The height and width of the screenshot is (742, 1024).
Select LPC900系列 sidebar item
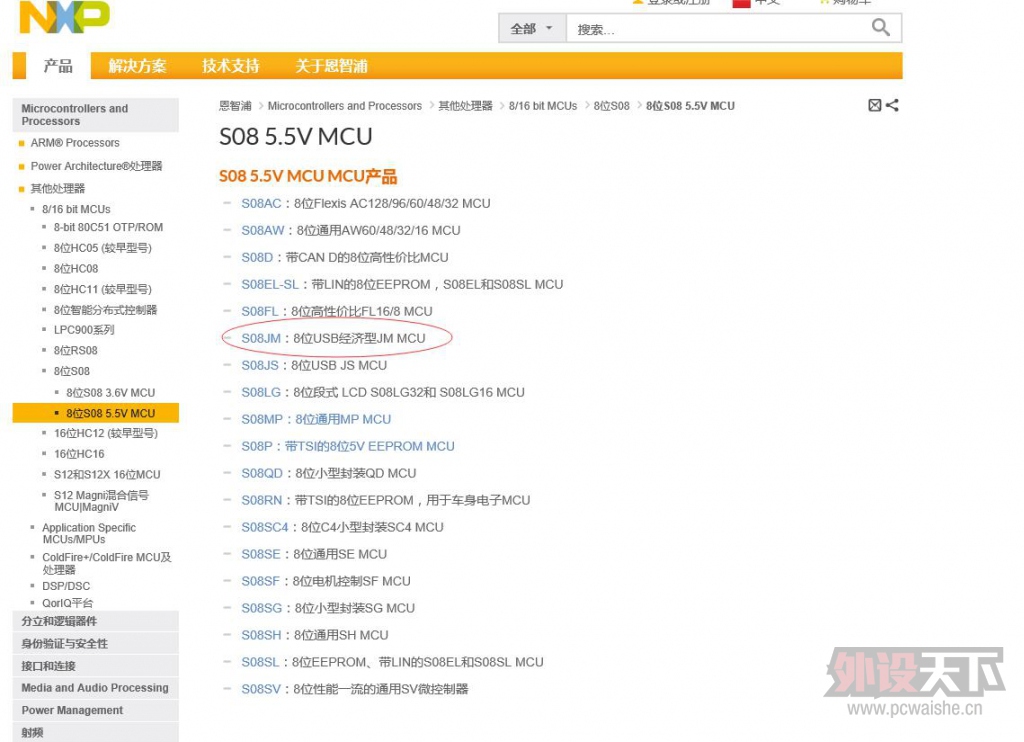[x=84, y=330]
